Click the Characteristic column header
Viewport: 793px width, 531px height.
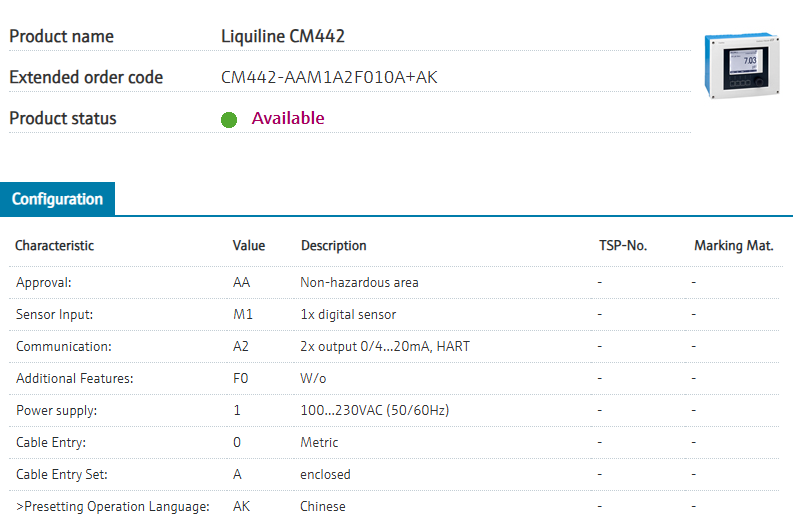click(x=54, y=245)
